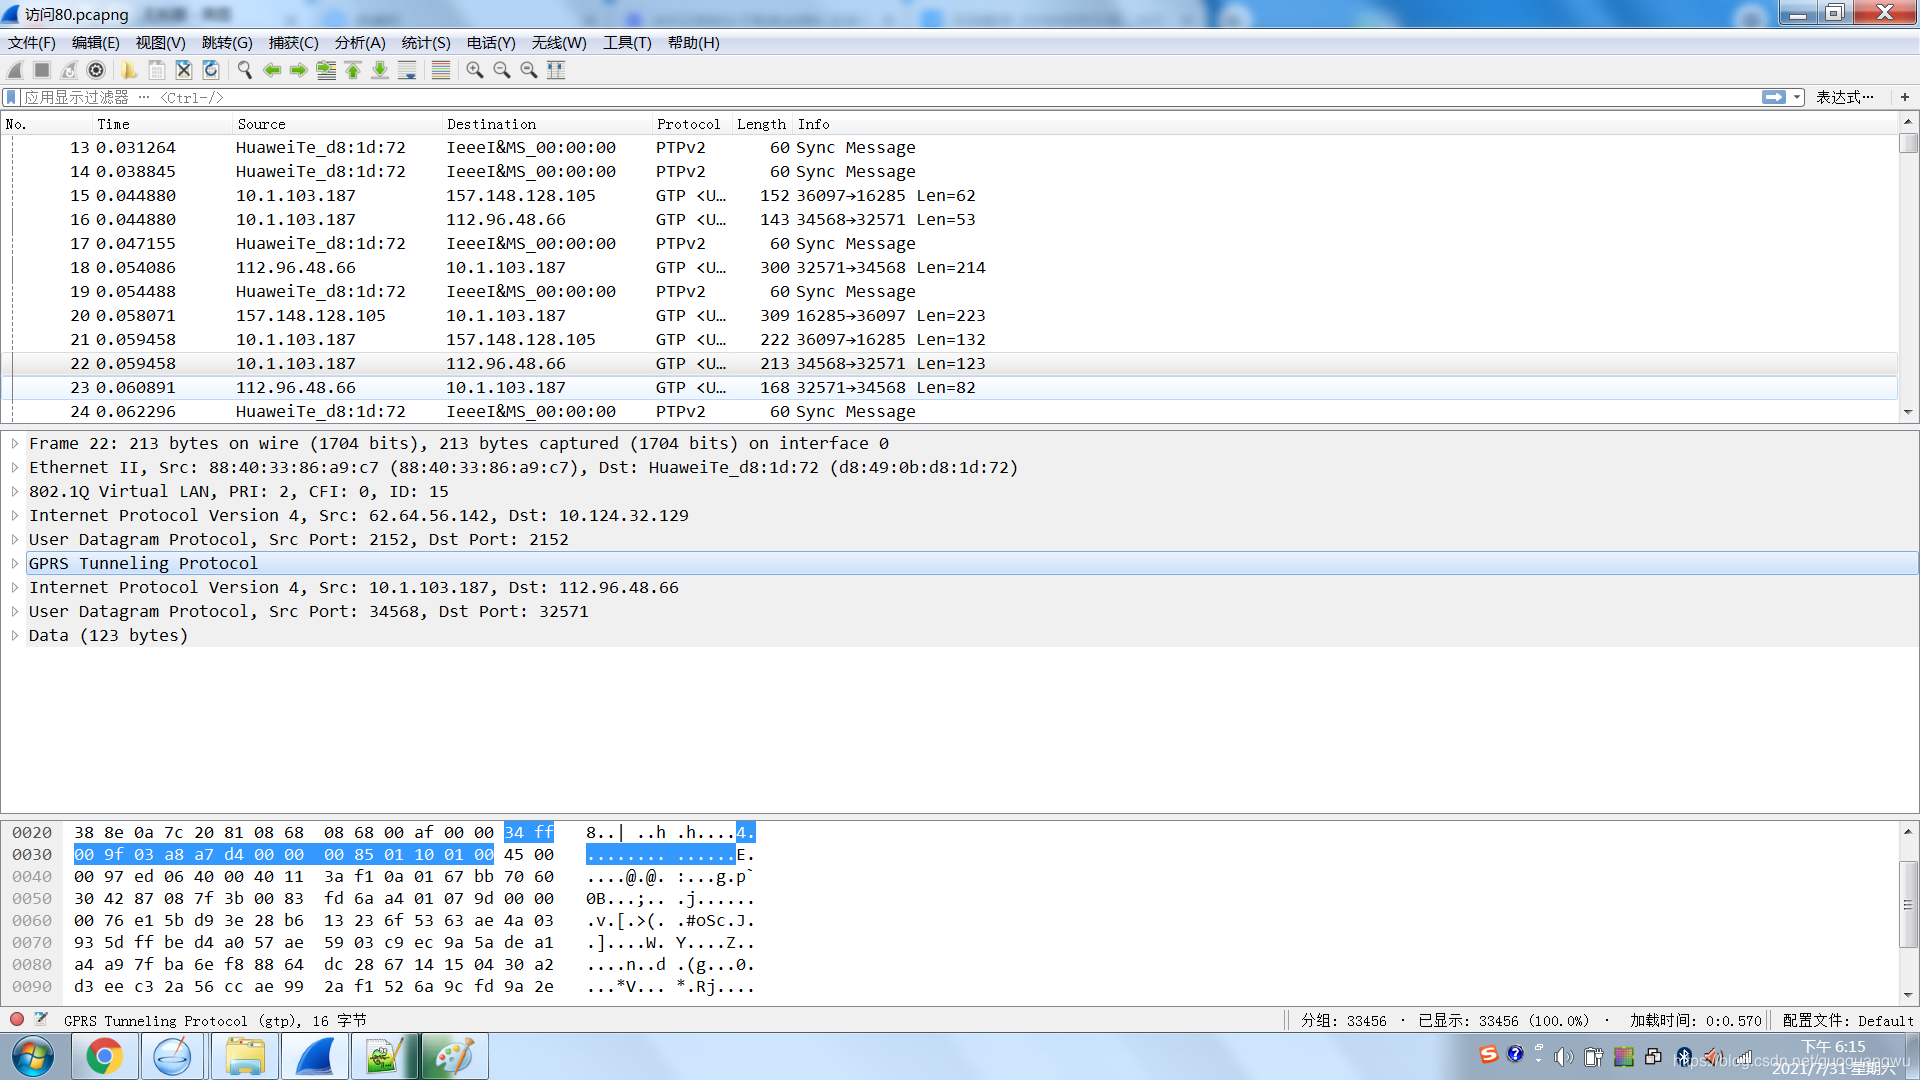The image size is (1920, 1080).
Task: Open the 统计(S) menu
Action: point(425,43)
